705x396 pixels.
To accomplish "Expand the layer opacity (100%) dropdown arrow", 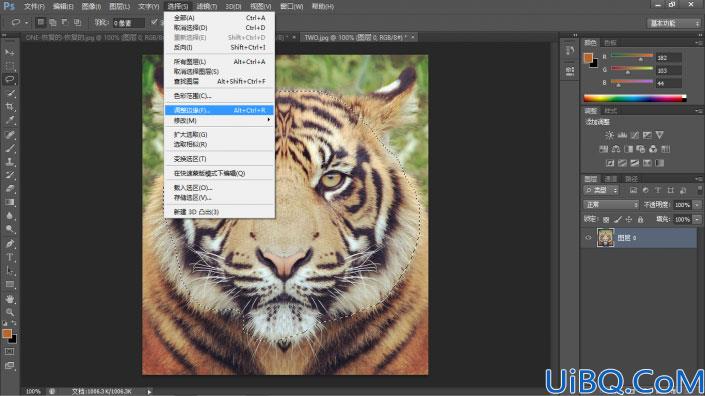I will coord(697,205).
